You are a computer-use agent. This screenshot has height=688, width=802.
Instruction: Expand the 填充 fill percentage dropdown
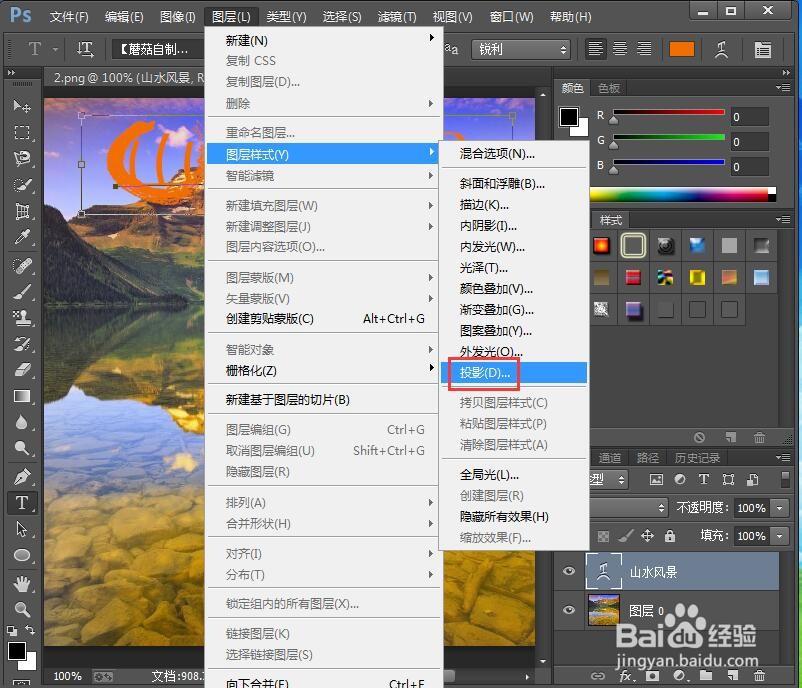(777, 536)
